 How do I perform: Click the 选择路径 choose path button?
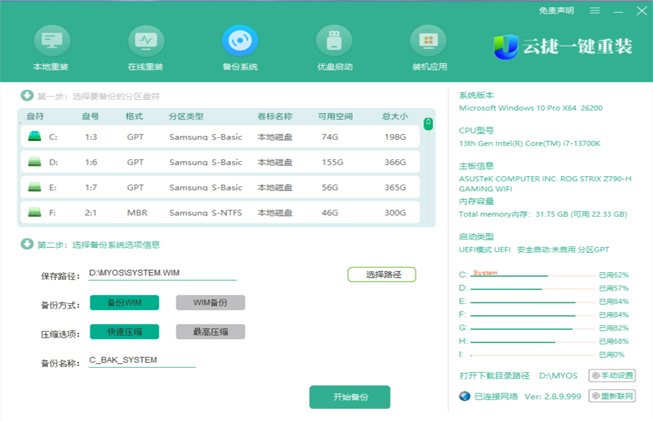pyautogui.click(x=381, y=274)
